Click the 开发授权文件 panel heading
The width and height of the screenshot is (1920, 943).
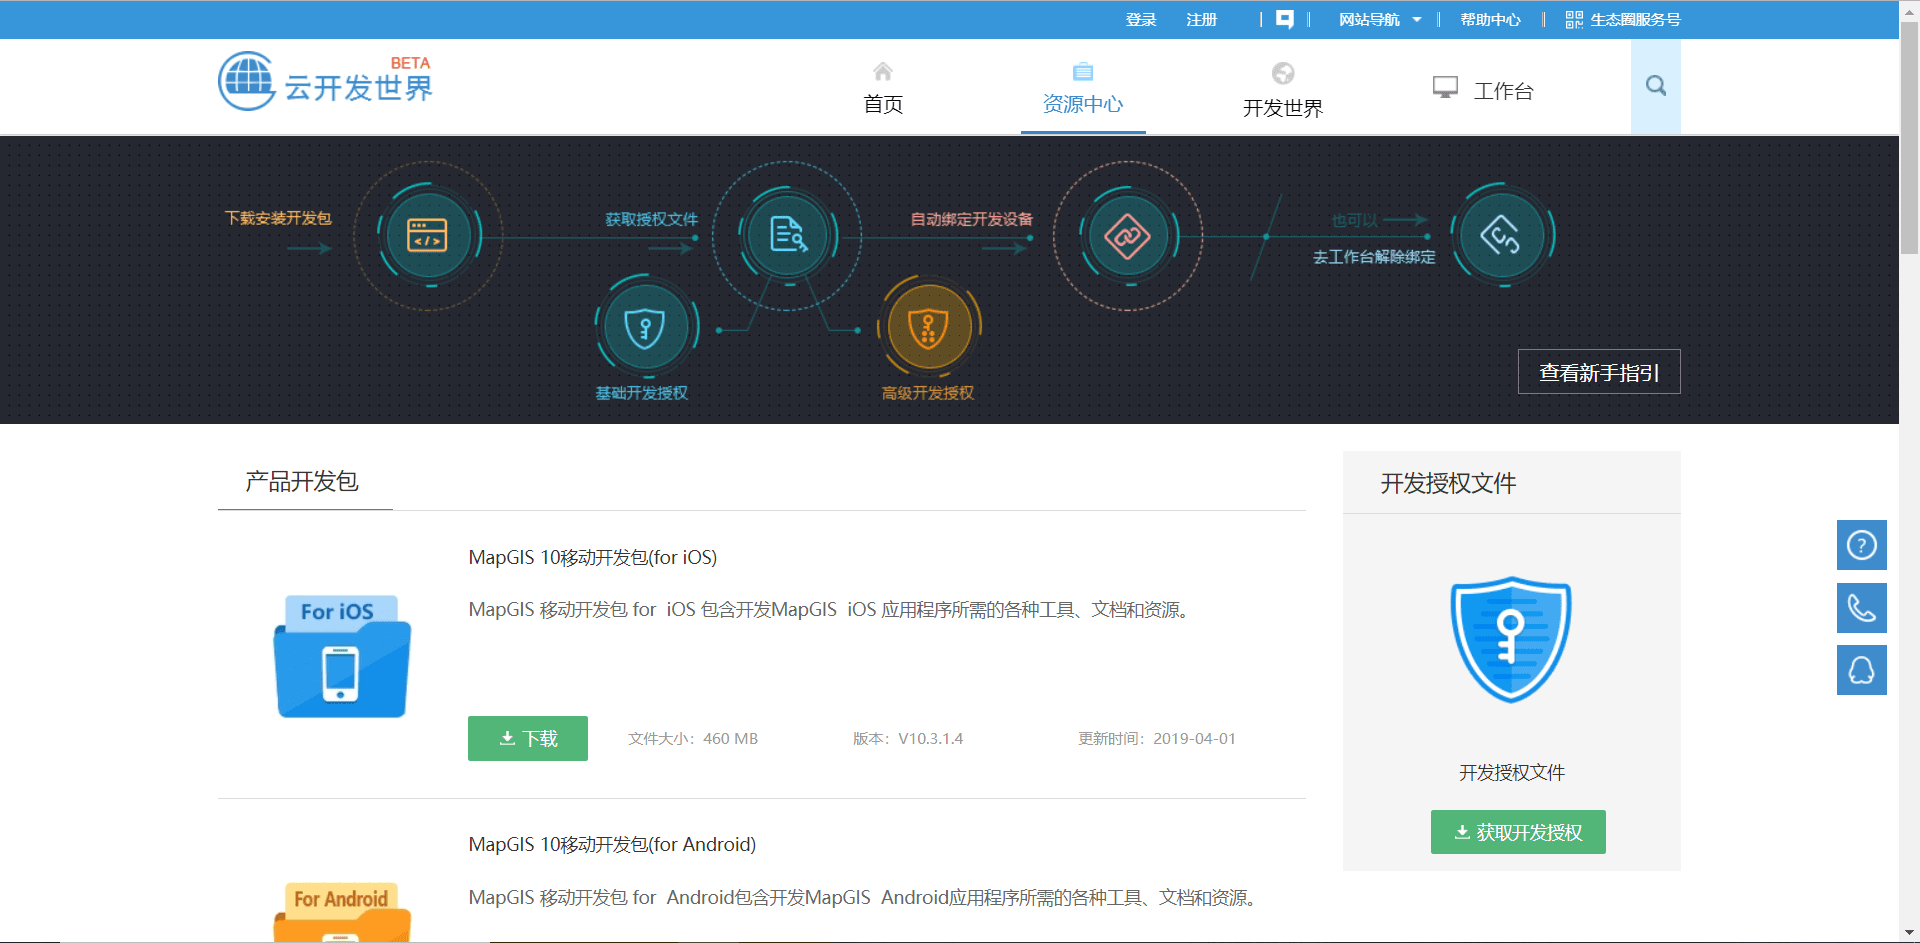(1448, 483)
